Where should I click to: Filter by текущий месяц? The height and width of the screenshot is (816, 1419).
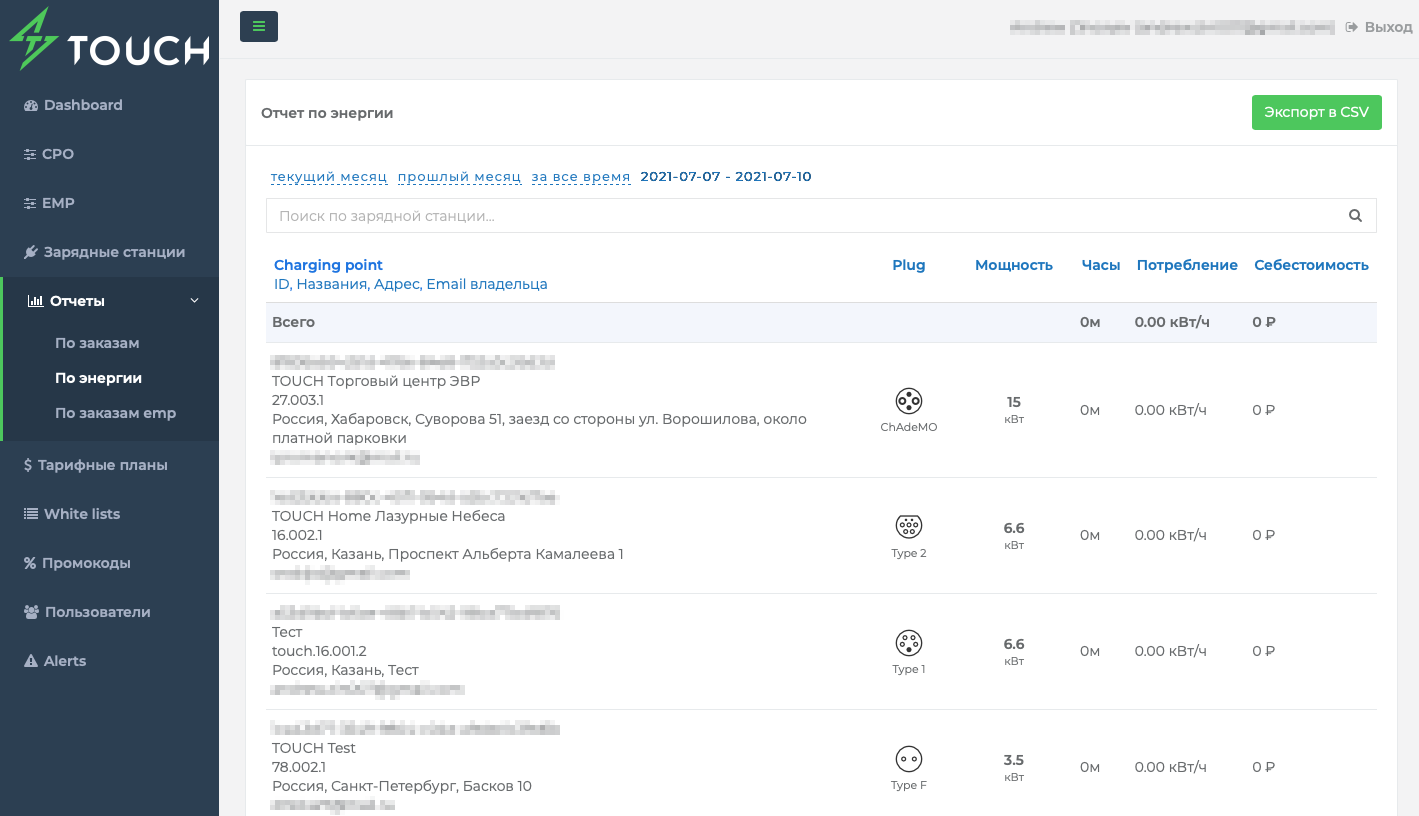(329, 177)
